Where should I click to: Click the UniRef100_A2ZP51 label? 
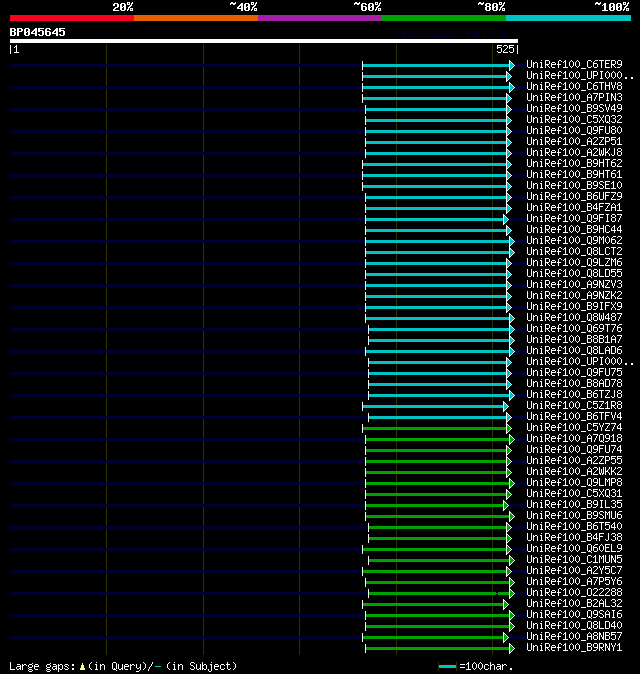tap(574, 141)
